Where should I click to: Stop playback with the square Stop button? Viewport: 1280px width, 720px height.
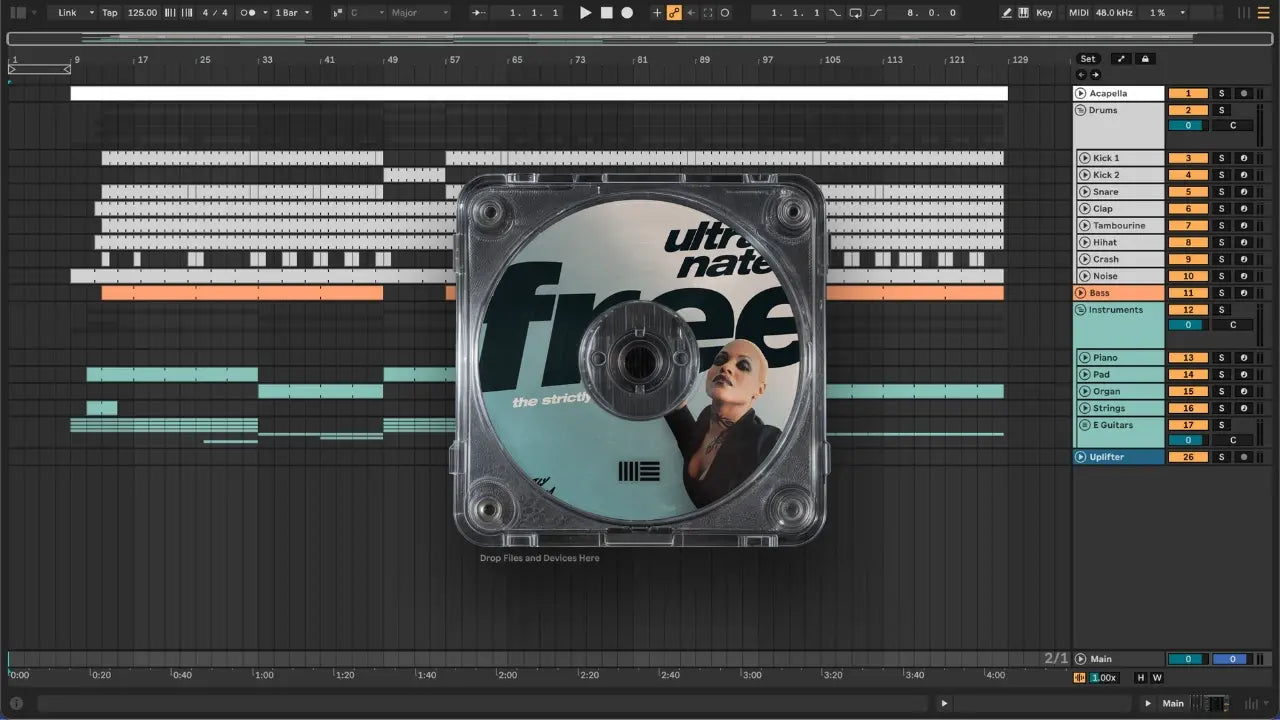click(606, 13)
